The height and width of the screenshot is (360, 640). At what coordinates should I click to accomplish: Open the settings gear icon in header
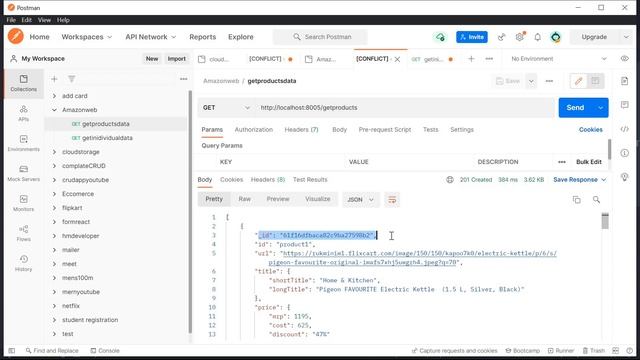520,37
